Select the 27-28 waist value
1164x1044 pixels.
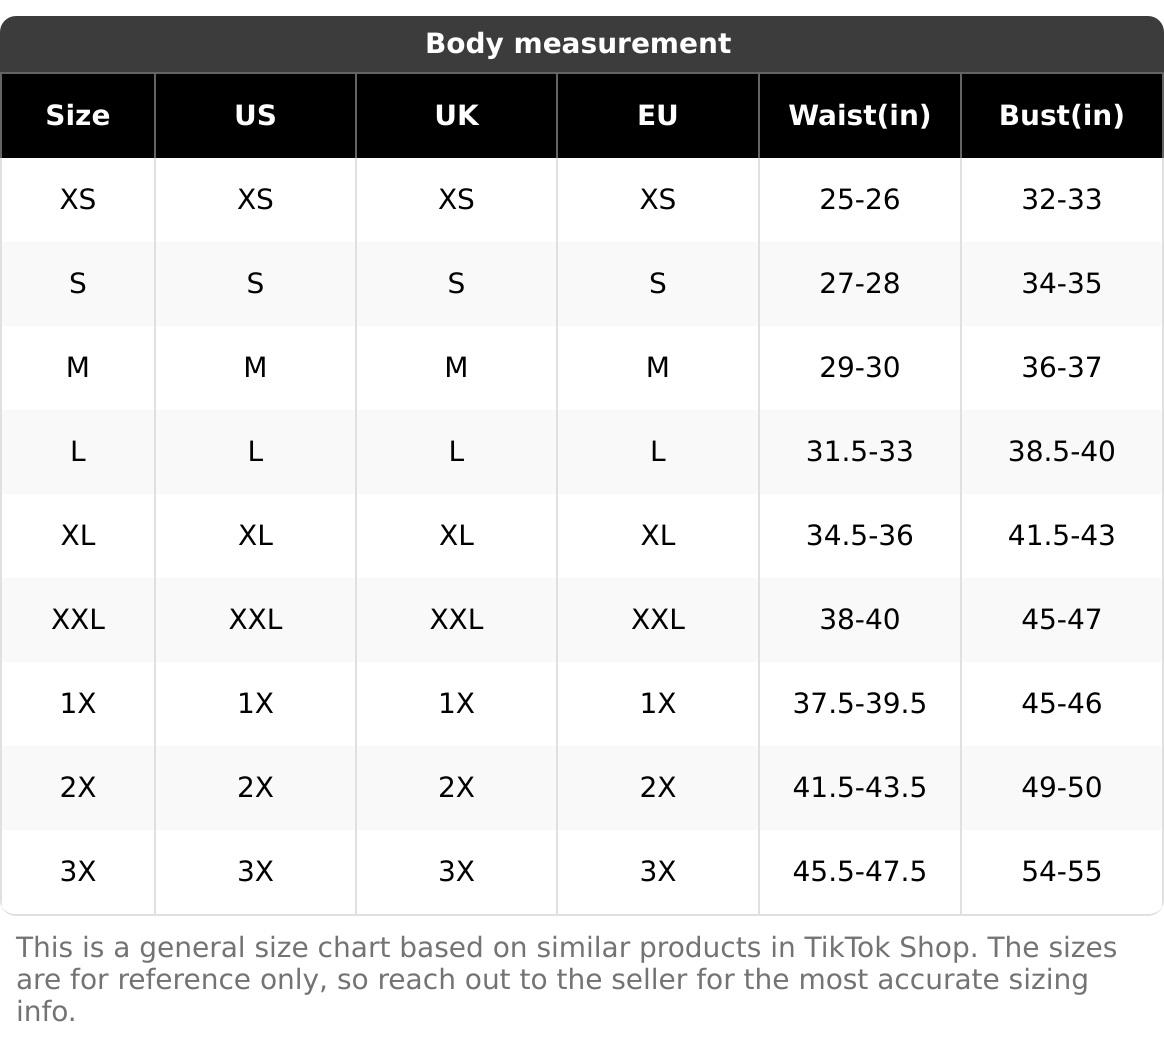[x=859, y=284]
